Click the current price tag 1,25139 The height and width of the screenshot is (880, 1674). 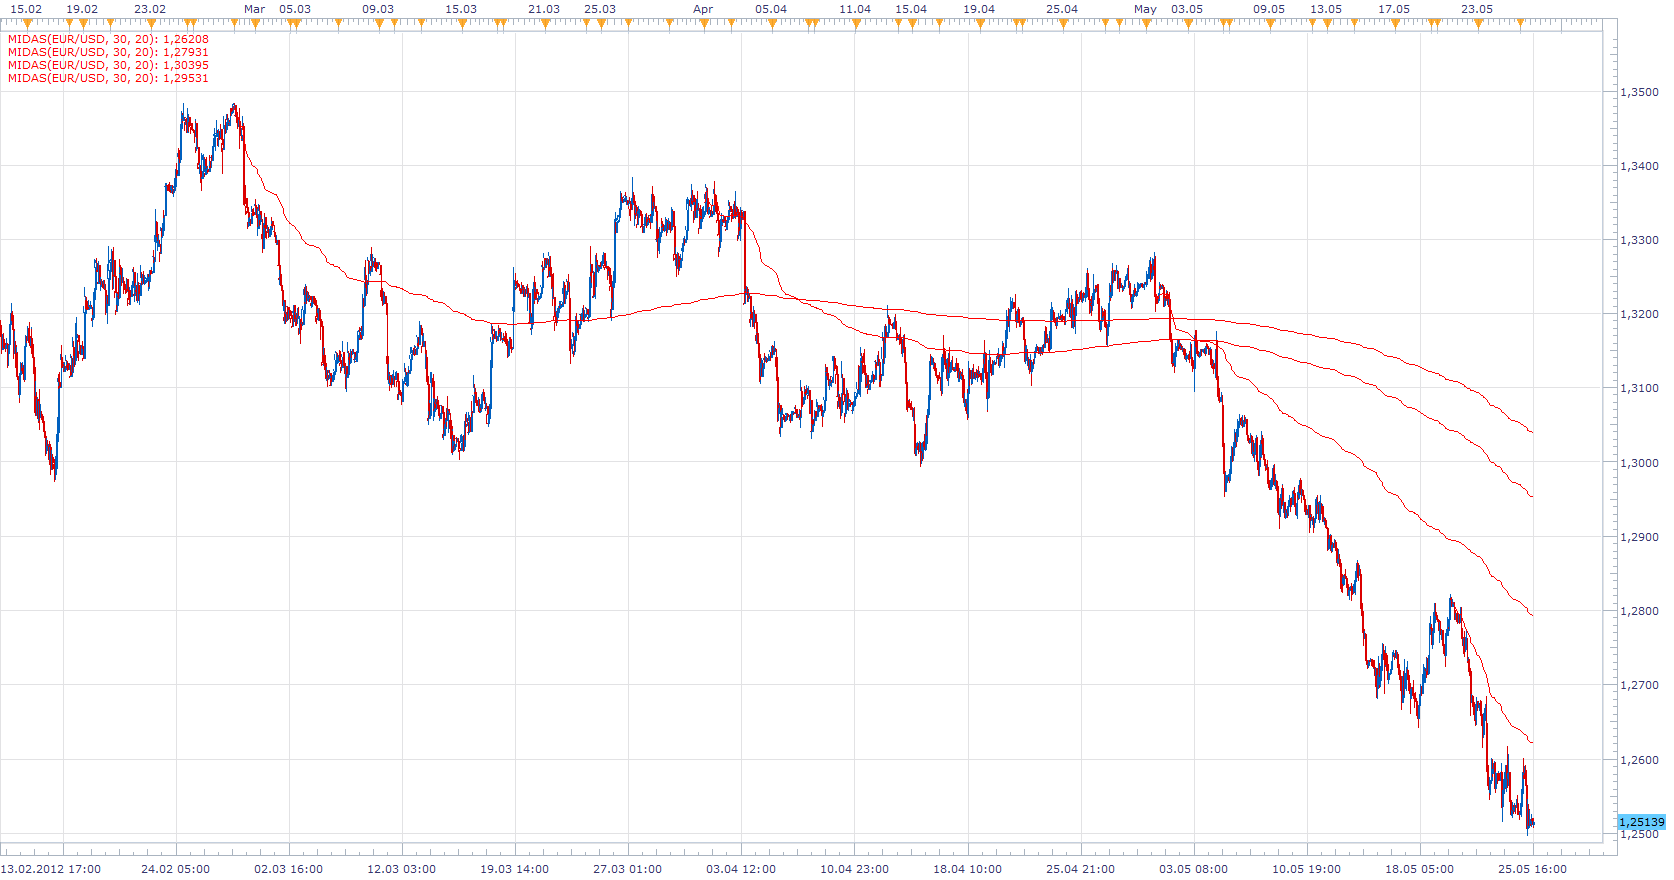[1641, 822]
